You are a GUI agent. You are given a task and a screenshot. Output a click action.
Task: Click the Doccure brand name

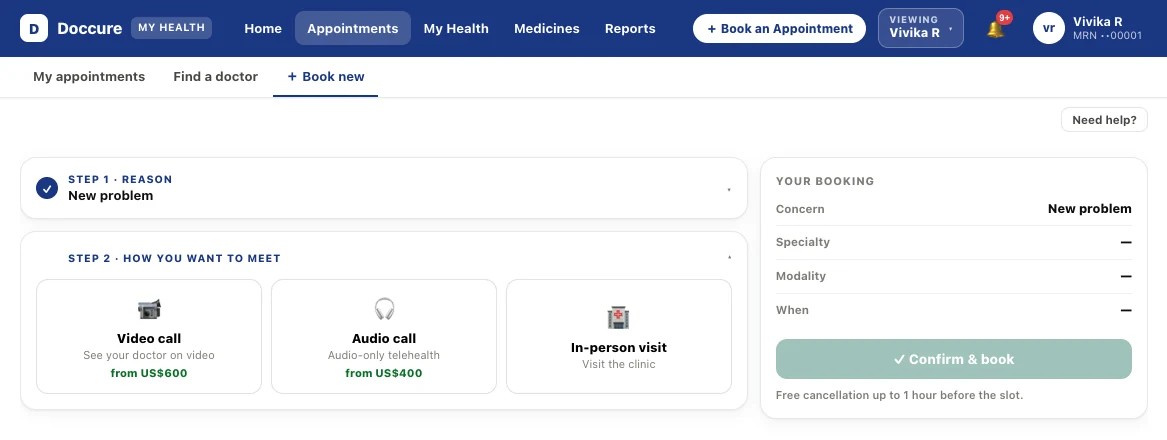tap(89, 28)
